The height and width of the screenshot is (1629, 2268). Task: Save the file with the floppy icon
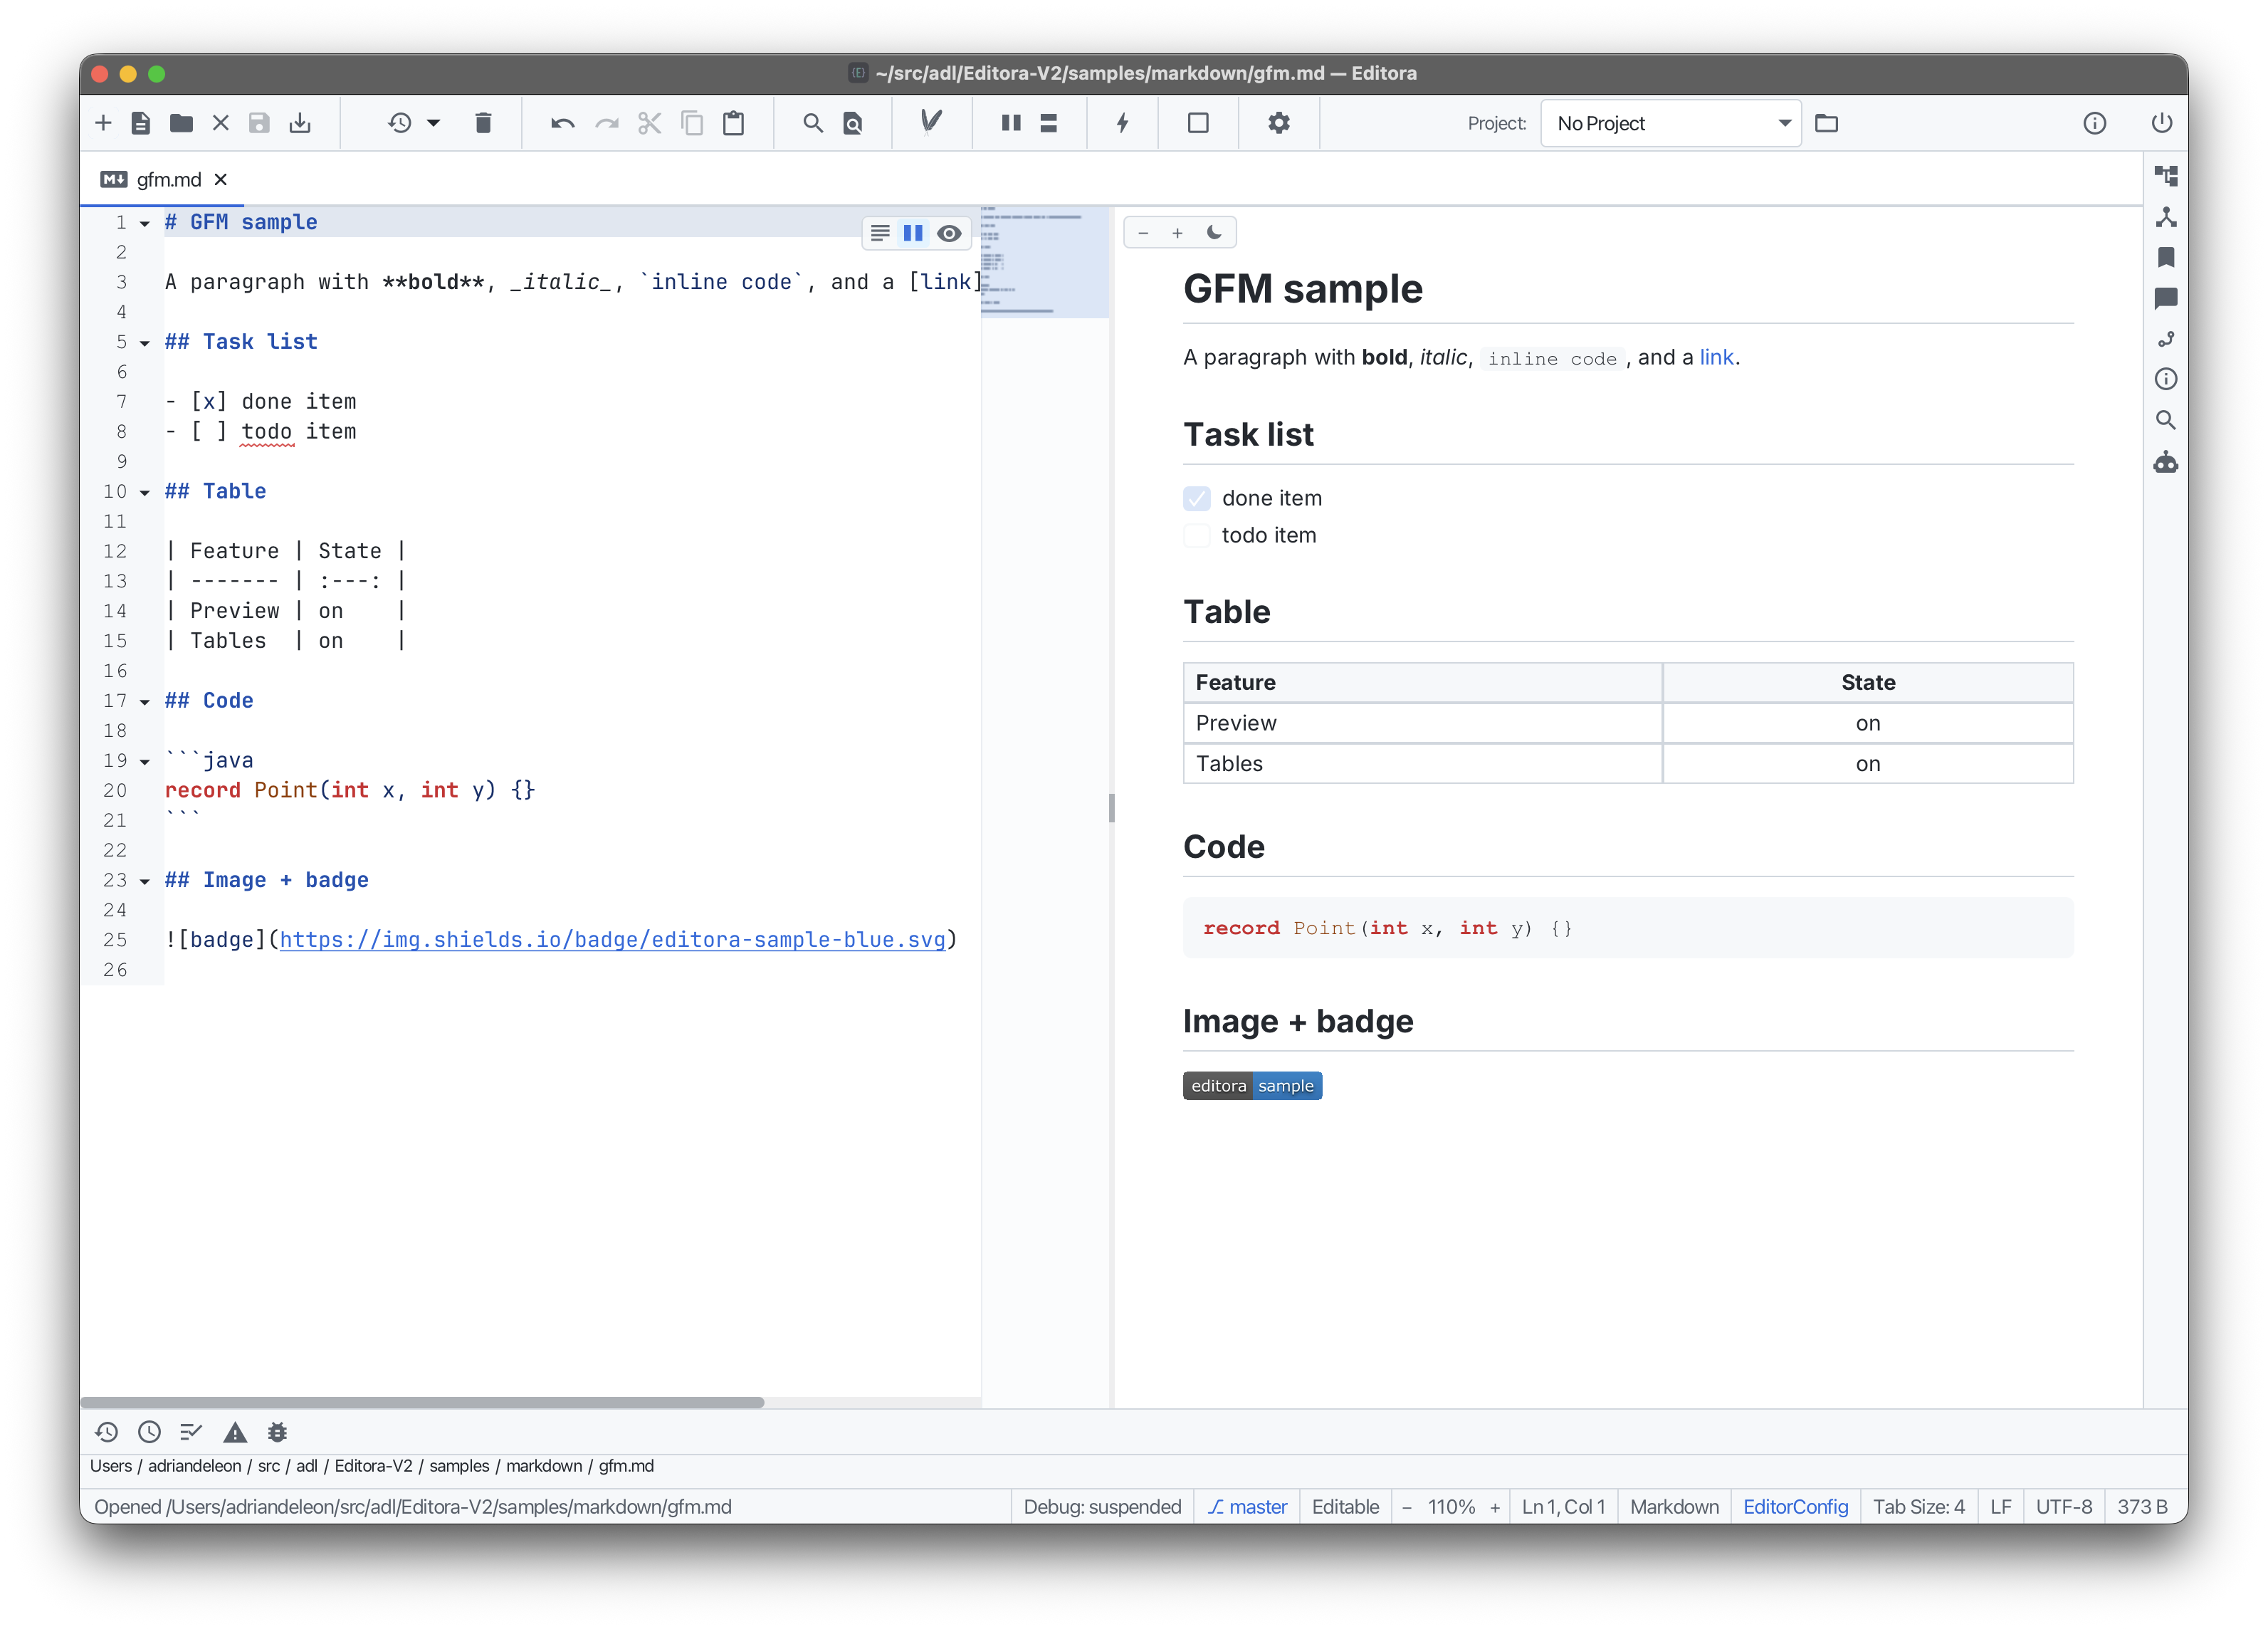(x=259, y=123)
